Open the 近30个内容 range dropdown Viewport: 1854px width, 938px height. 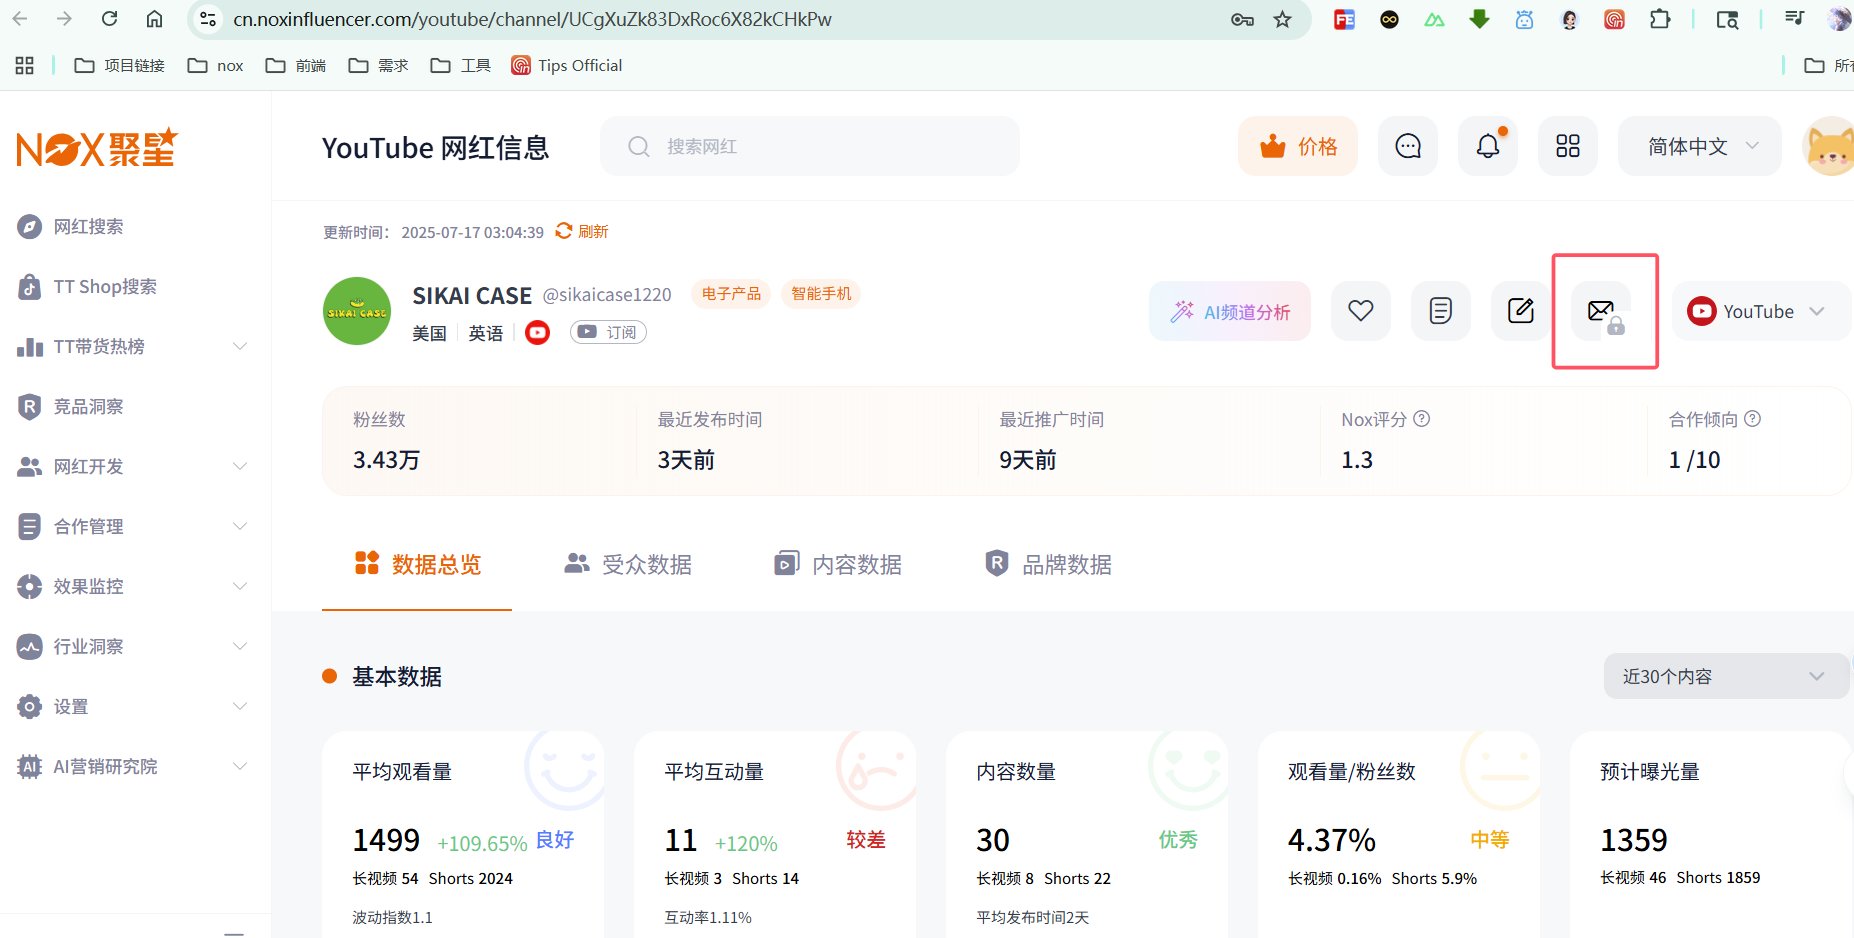point(1723,677)
